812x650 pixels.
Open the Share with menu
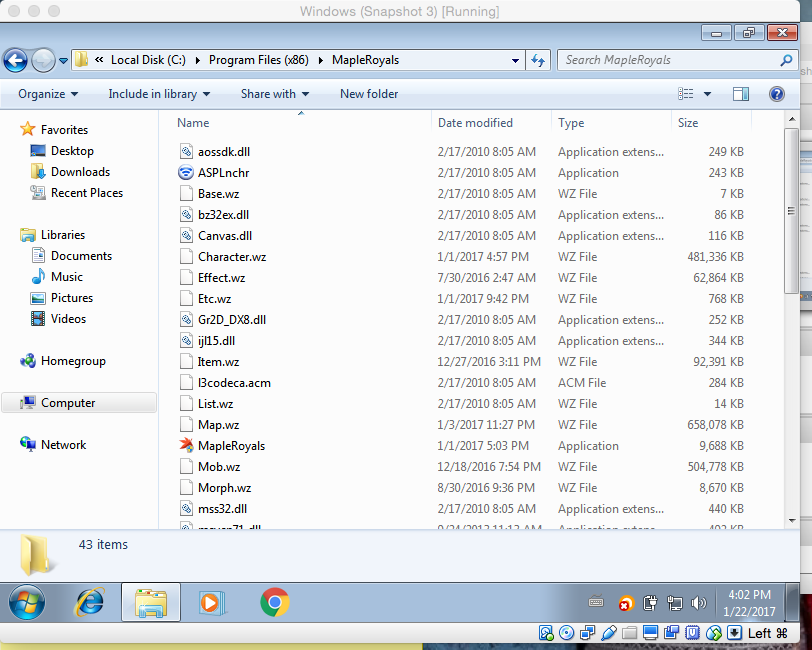274,94
